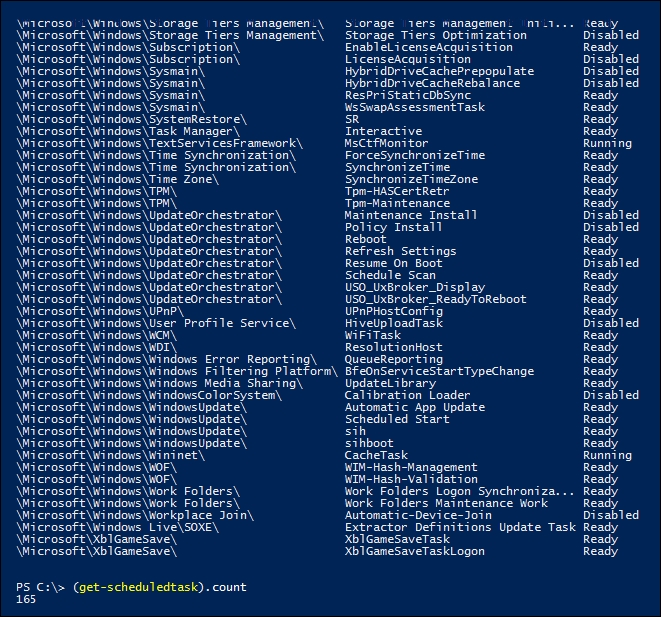
Task: Click the HiveUploadTask task name
Action: point(394,323)
